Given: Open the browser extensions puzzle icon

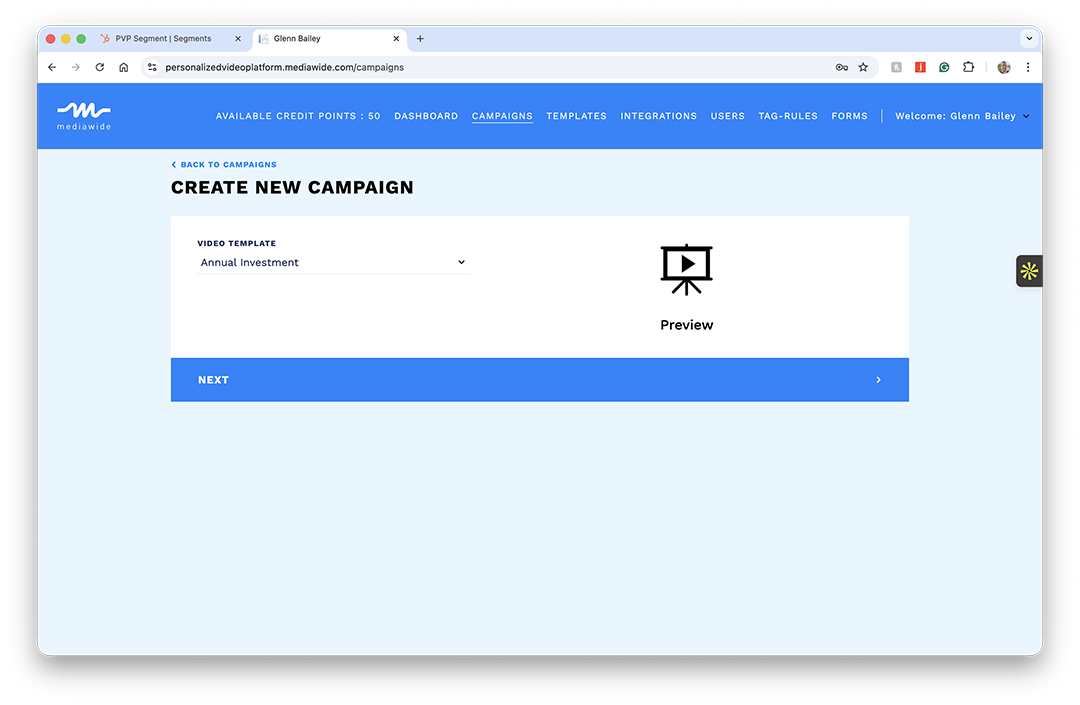Looking at the screenshot, I should [968, 67].
